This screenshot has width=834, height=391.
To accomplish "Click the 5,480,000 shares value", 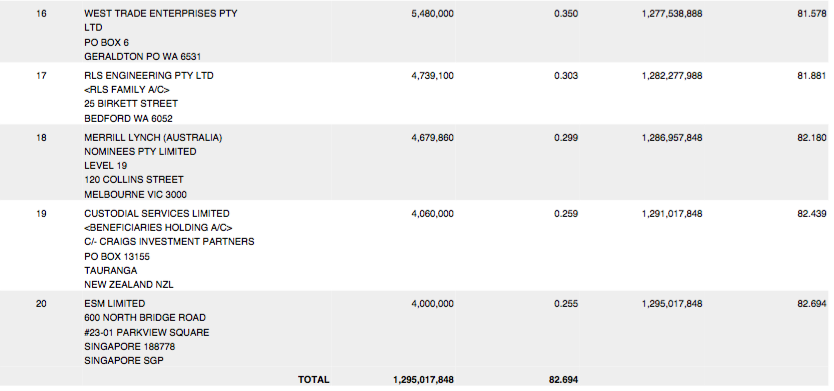I will [x=432, y=14].
